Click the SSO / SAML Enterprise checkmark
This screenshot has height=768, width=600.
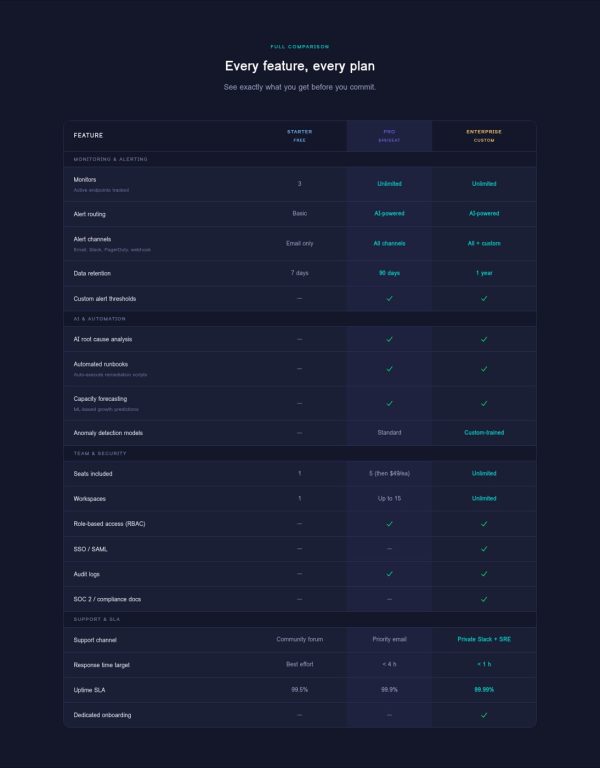[484, 549]
